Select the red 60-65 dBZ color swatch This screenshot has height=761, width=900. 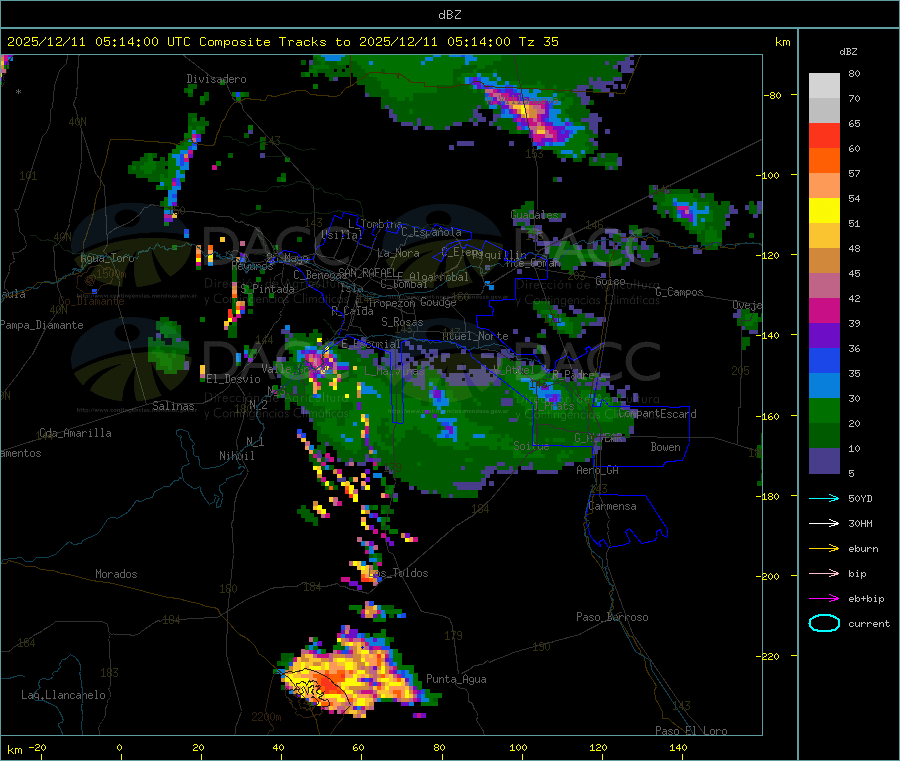[824, 135]
